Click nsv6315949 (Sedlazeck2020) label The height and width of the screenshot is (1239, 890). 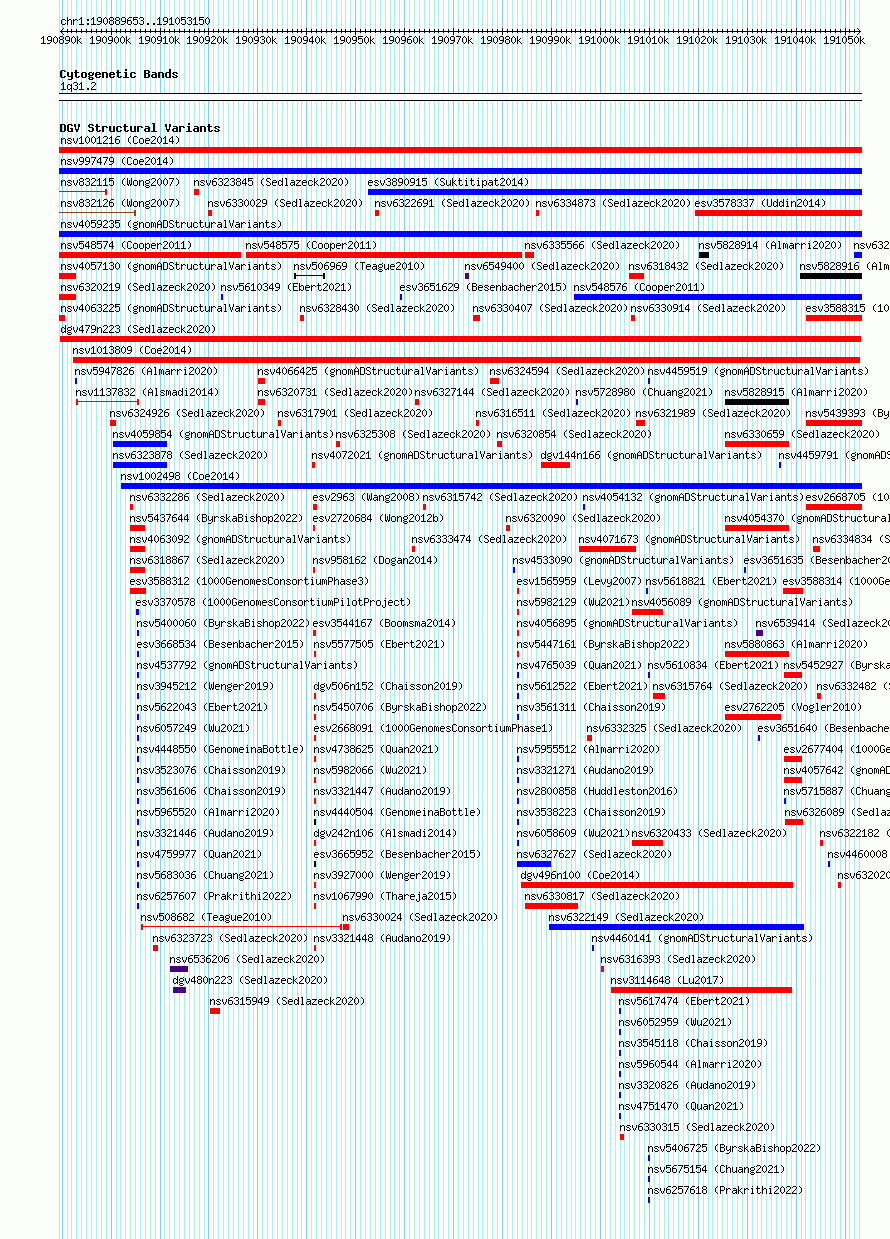[x=287, y=1001]
